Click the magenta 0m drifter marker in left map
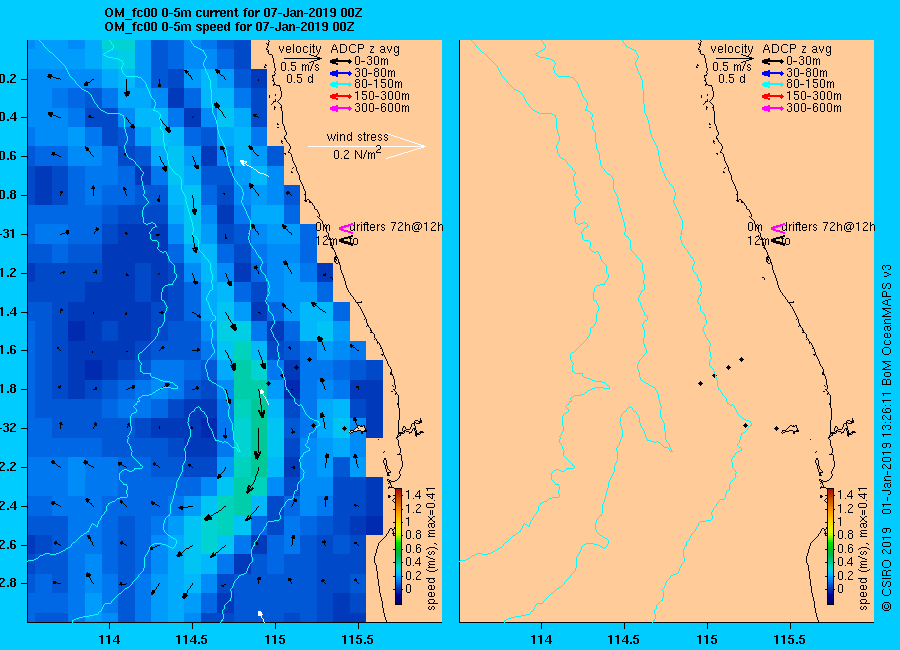 (345, 228)
